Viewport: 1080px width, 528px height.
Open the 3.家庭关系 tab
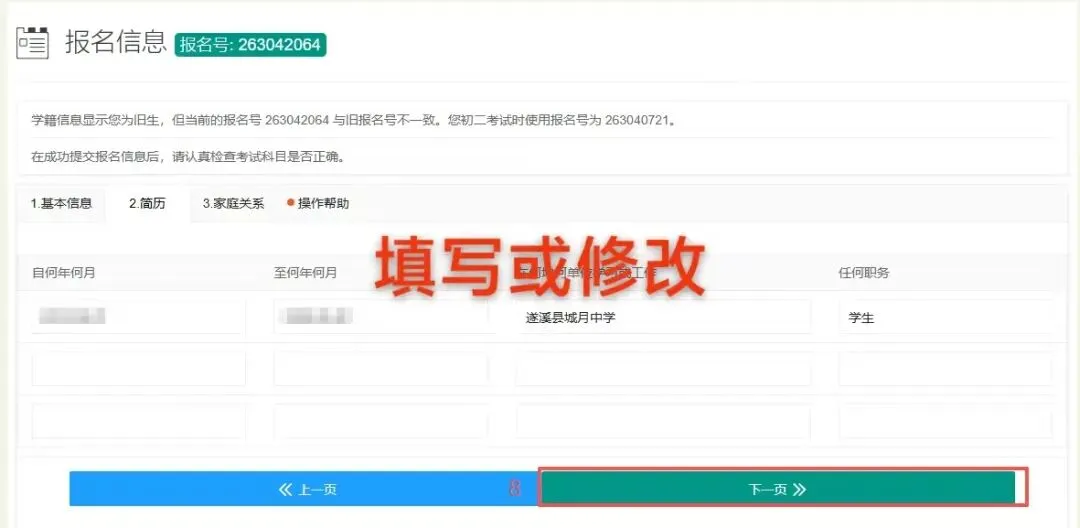pos(233,204)
